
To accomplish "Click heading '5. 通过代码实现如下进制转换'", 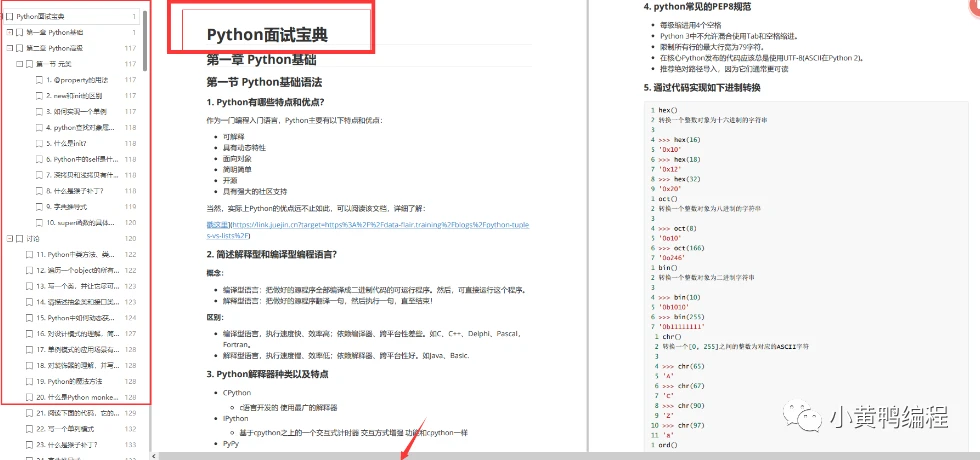I will 702,88.
